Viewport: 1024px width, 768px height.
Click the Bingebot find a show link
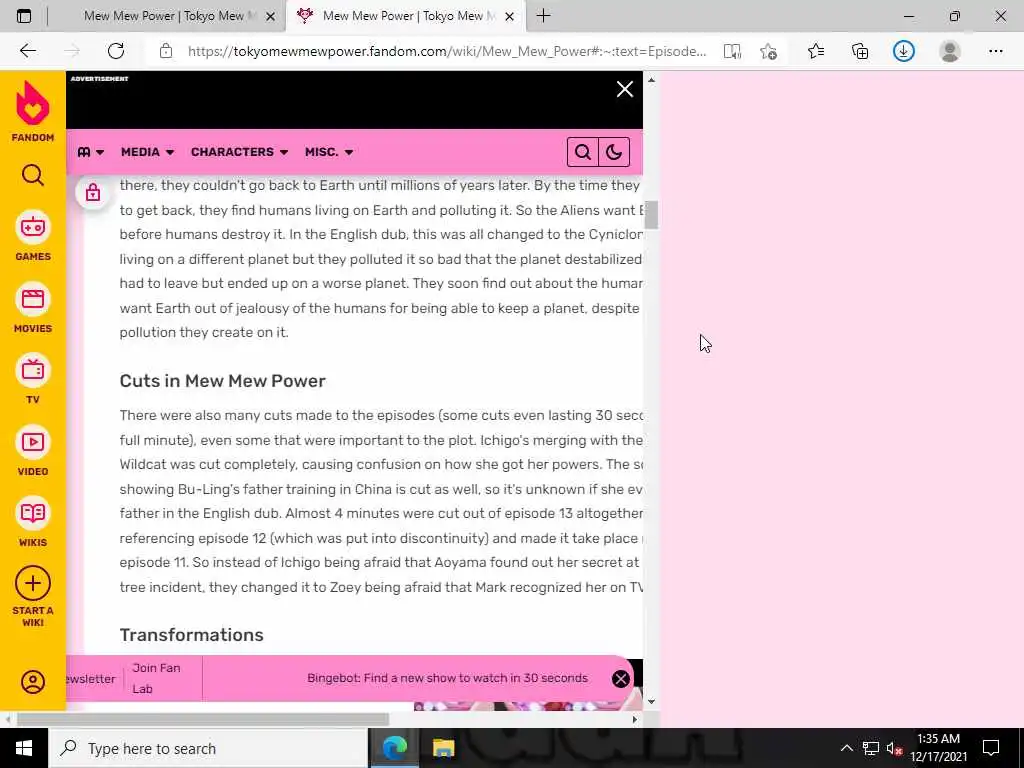tap(447, 679)
